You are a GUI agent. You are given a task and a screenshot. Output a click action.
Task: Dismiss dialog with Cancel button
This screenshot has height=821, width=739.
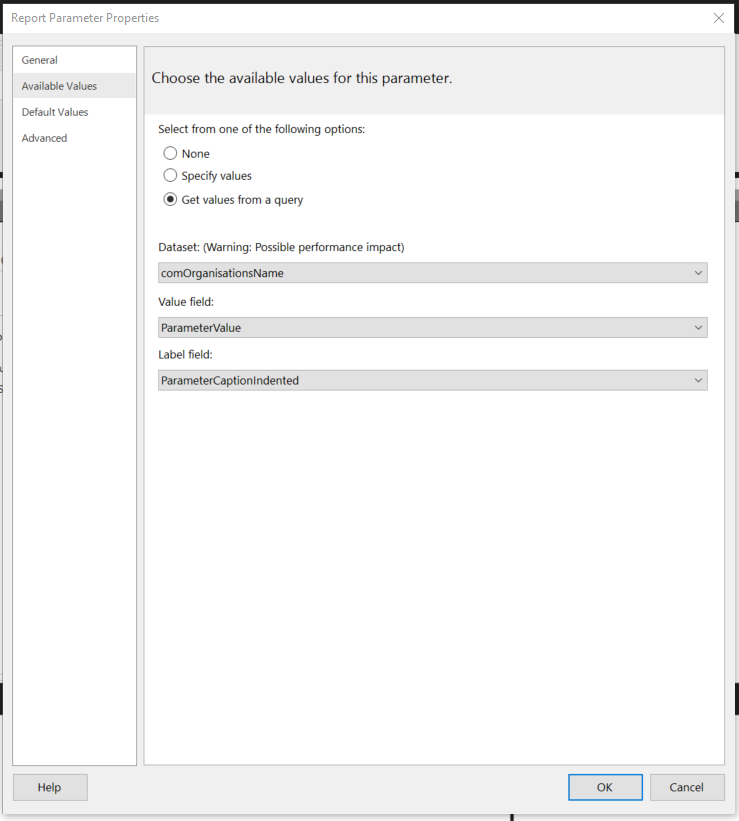click(x=687, y=787)
